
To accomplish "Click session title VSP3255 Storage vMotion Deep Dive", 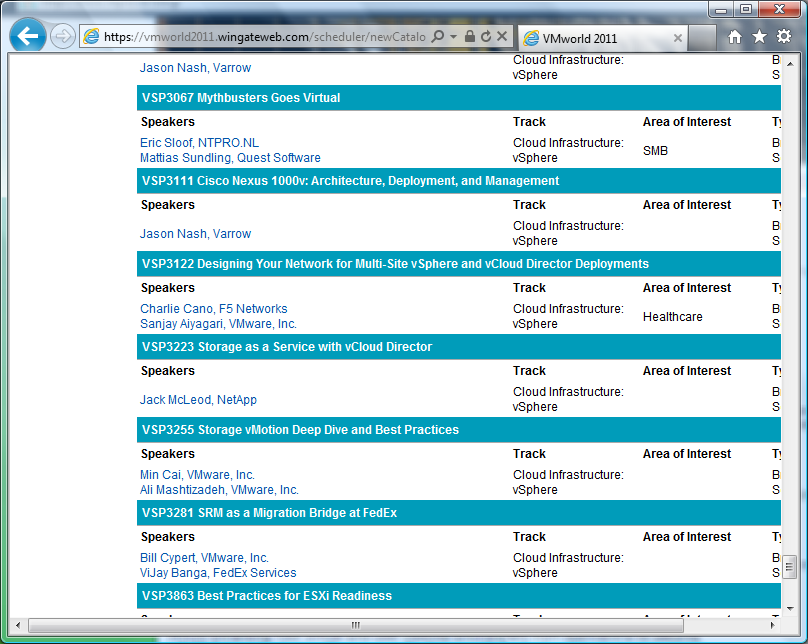I will click(300, 430).
